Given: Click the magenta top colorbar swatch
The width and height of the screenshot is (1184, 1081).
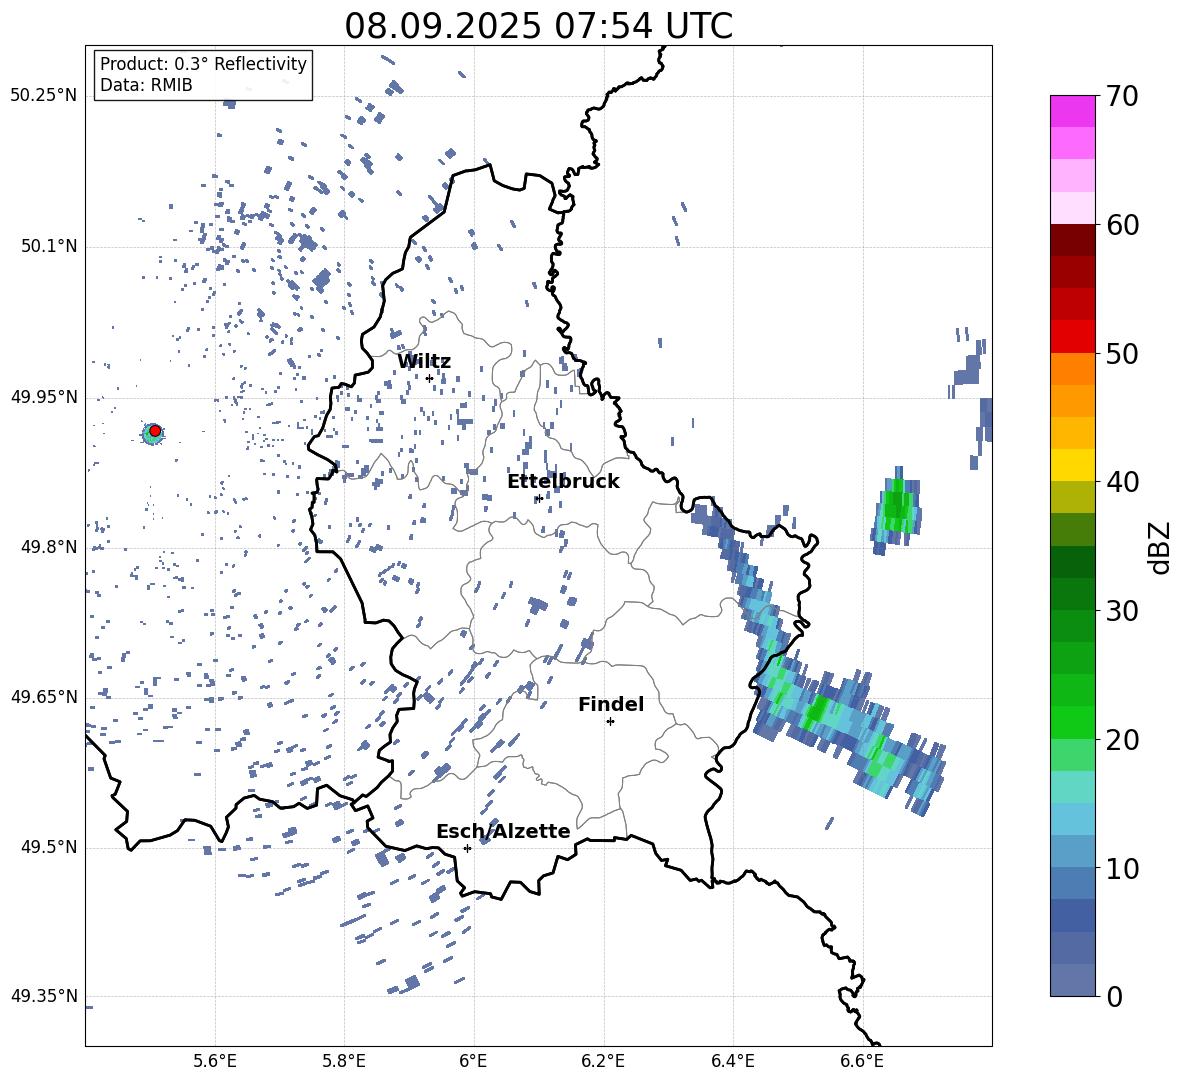Looking at the screenshot, I should point(1072,111).
